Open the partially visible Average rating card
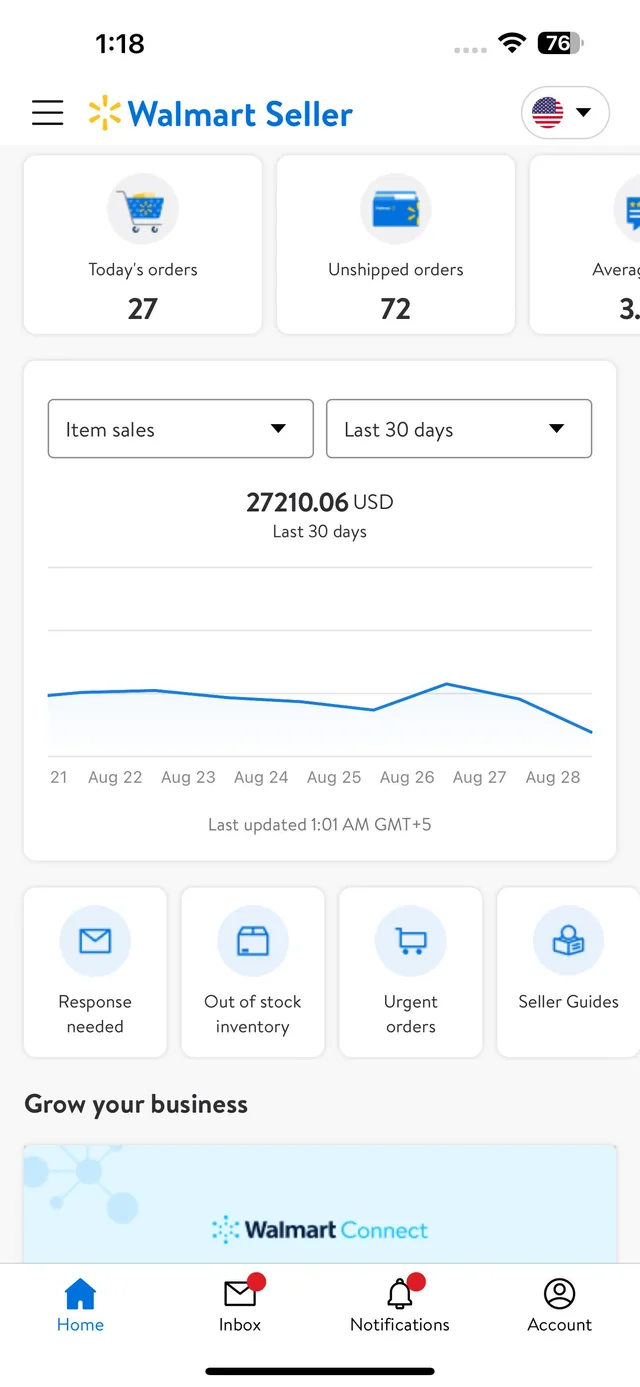This screenshot has width=640, height=1387. pos(600,245)
